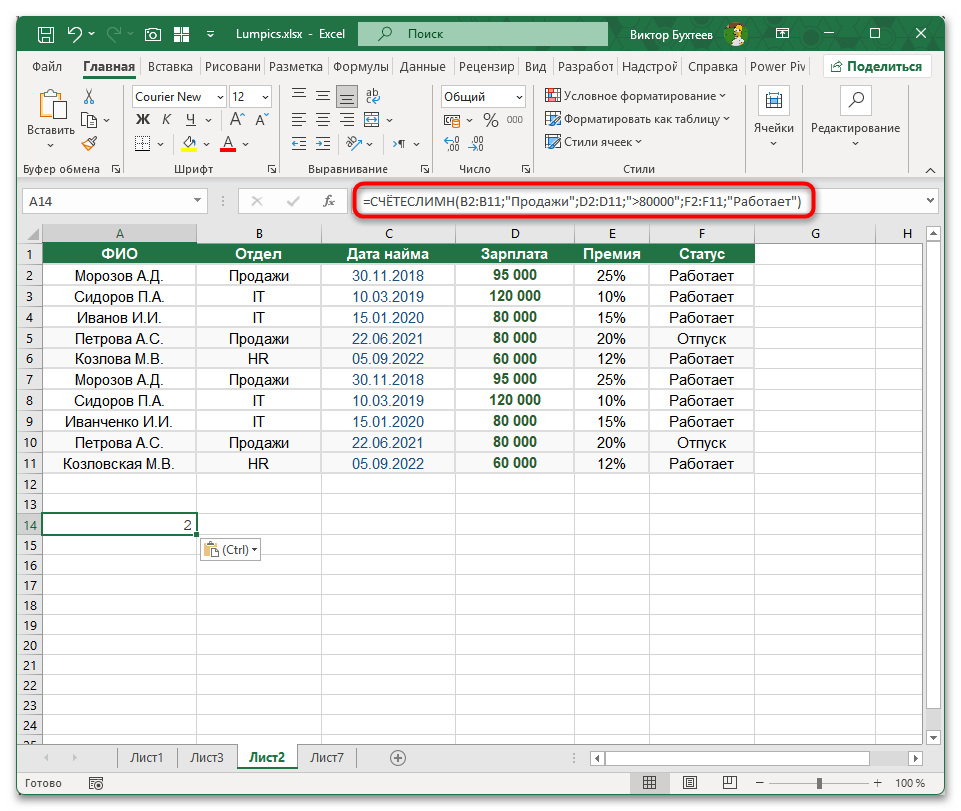961x811 pixels.
Task: Click the Поделиться button
Action: tap(876, 66)
